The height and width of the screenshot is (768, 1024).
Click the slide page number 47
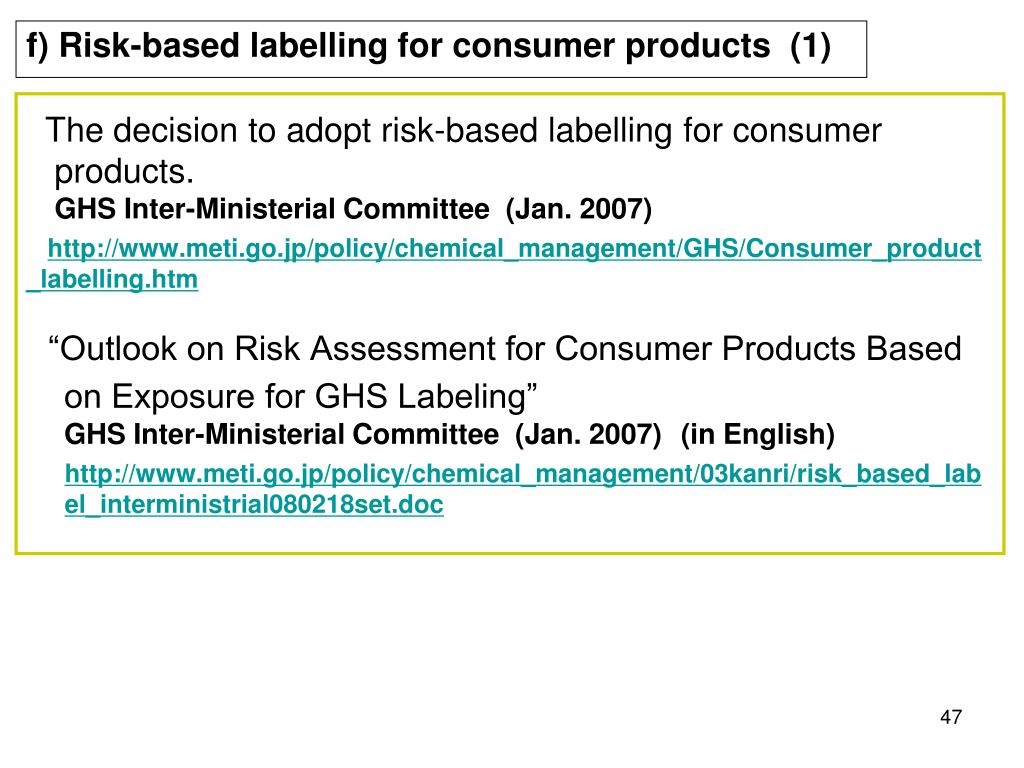pos(951,717)
